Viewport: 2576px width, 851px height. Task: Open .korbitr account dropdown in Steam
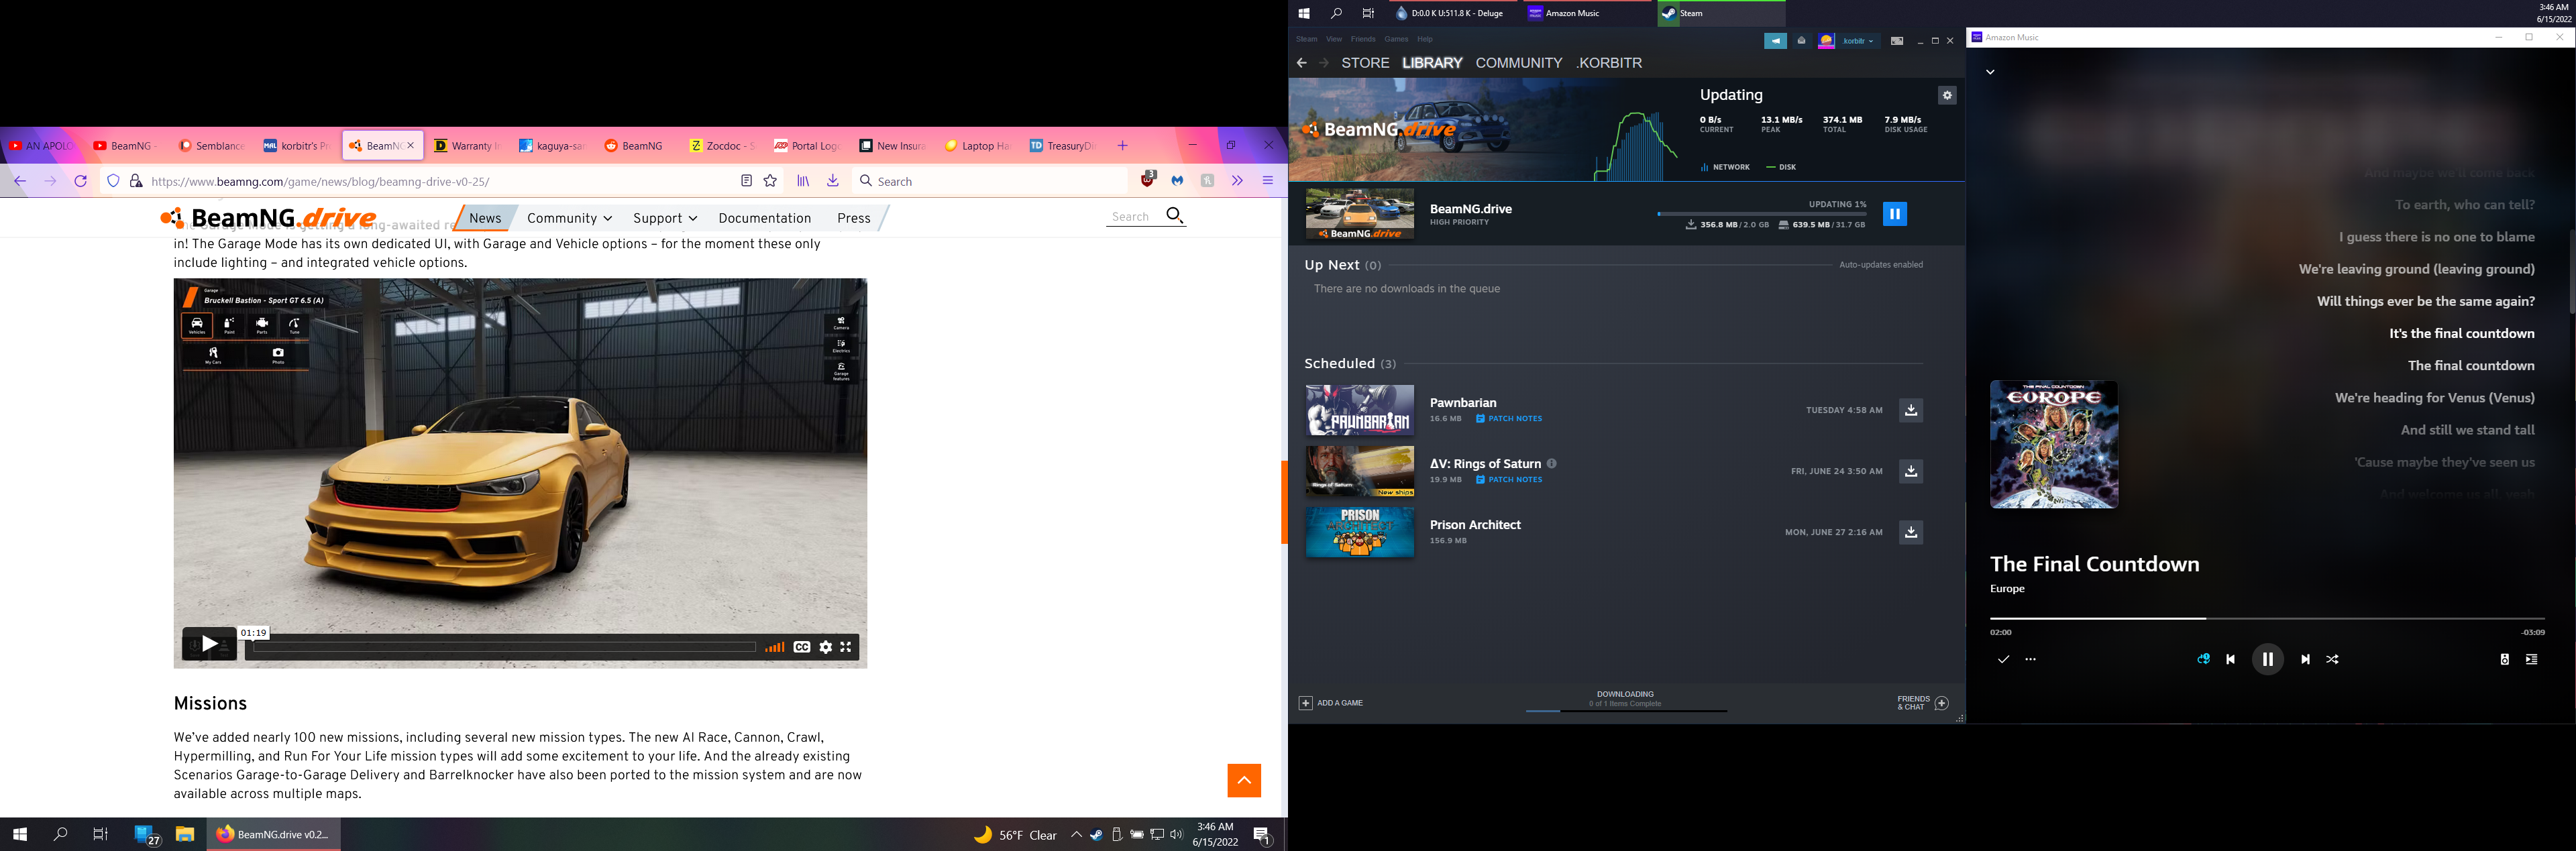[1859, 41]
